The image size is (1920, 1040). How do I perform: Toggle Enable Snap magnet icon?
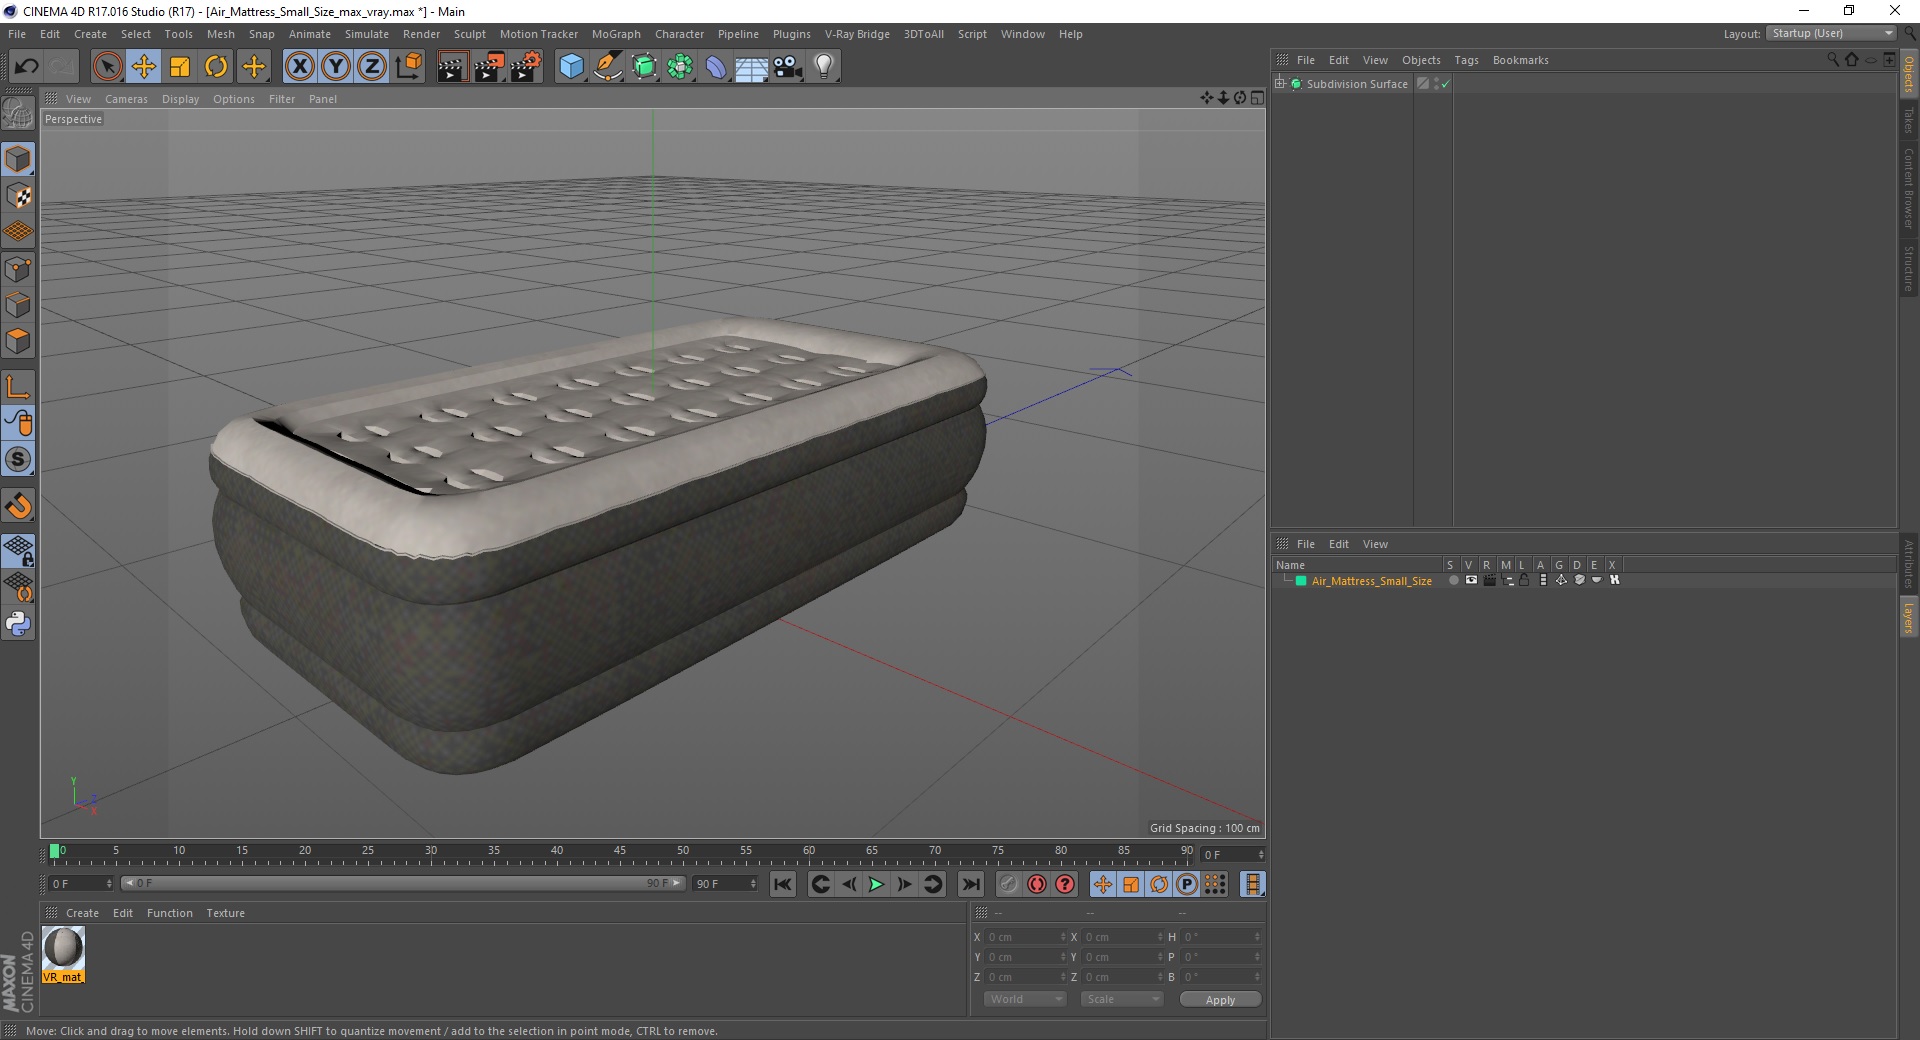point(18,506)
